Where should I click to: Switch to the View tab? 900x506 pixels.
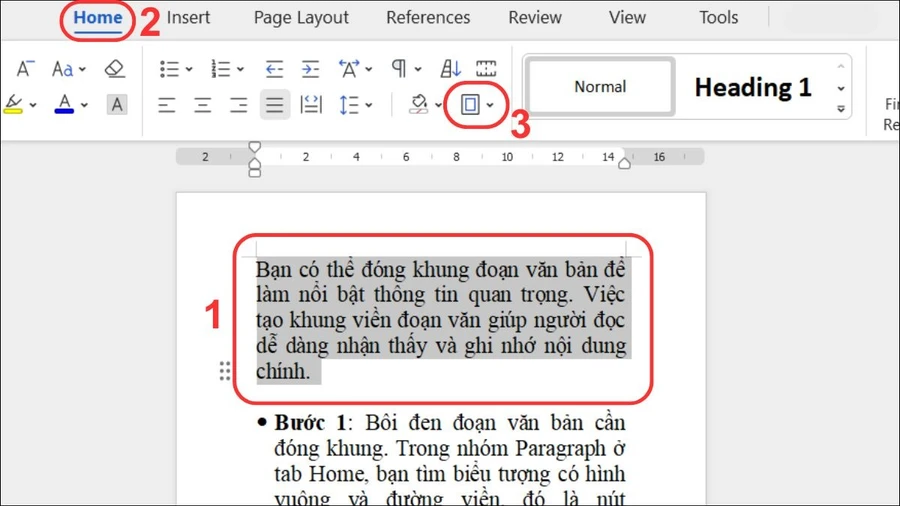[x=627, y=18]
